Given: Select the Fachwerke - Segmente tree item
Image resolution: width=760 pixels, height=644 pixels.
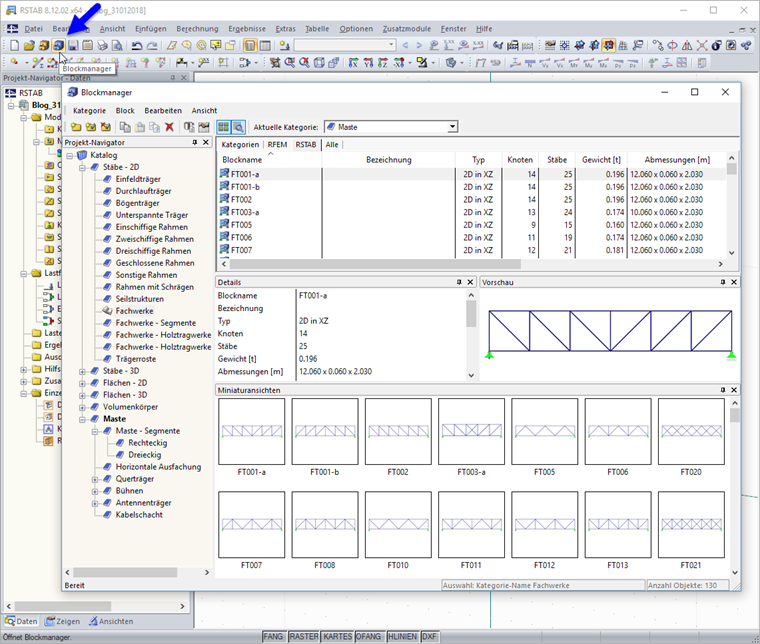Looking at the screenshot, I should pos(155,323).
